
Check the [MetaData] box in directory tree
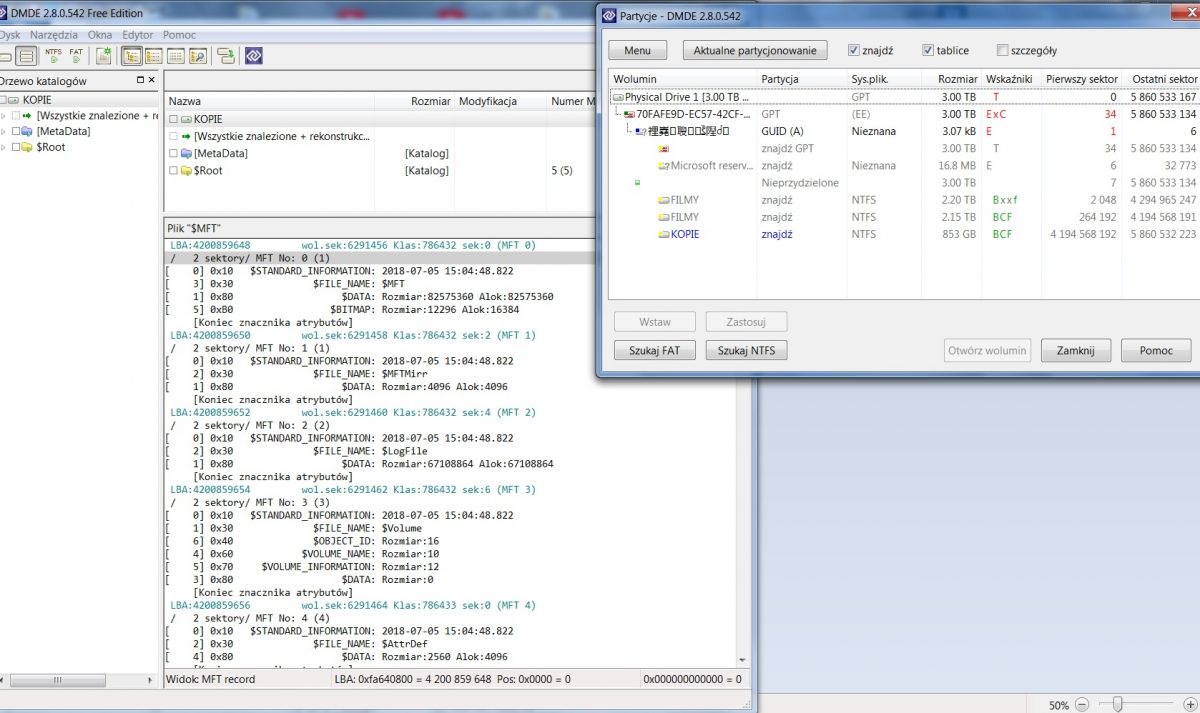click(x=15, y=131)
